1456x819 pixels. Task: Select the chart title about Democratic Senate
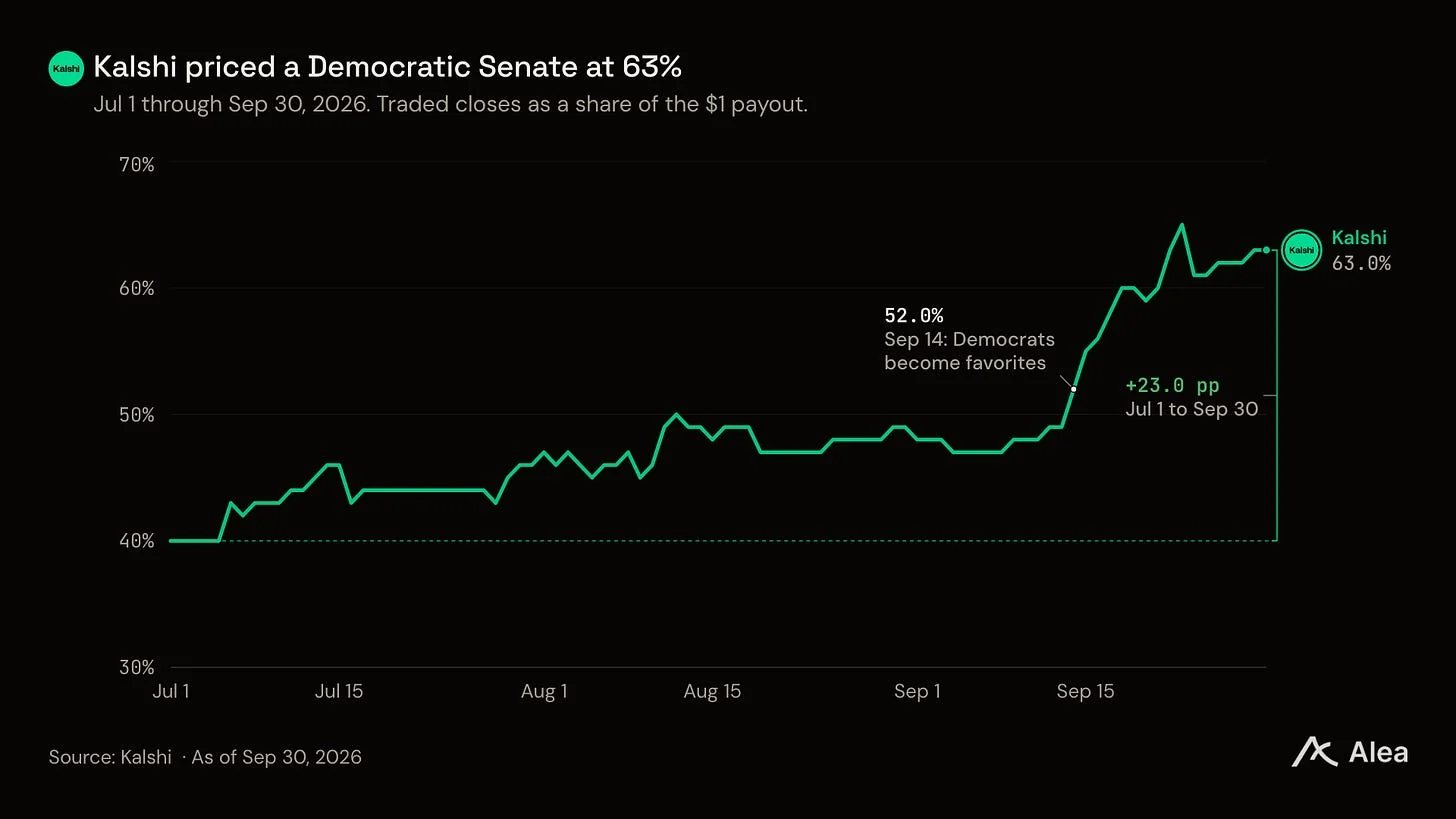387,67
